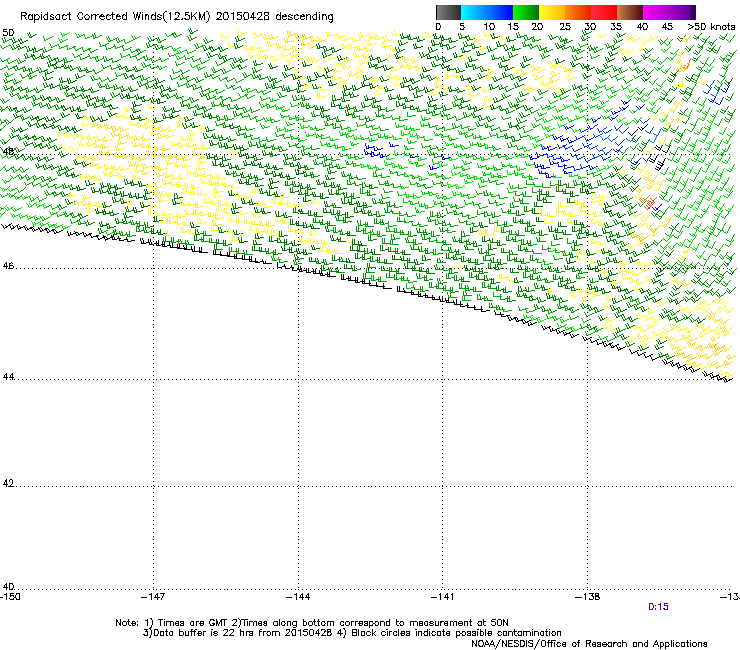The height and width of the screenshot is (650, 740).
Task: Click the gray 0-5 knots legend segment
Action: [448, 12]
